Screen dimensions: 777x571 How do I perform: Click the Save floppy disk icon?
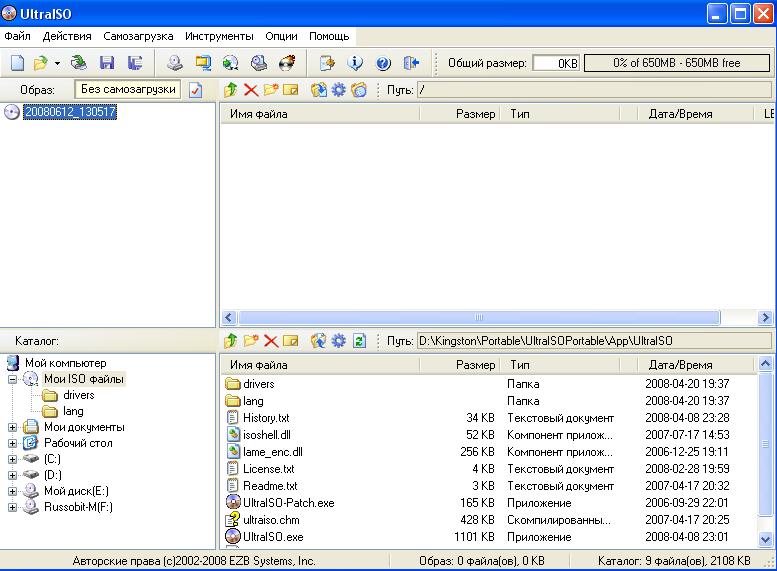pos(107,63)
